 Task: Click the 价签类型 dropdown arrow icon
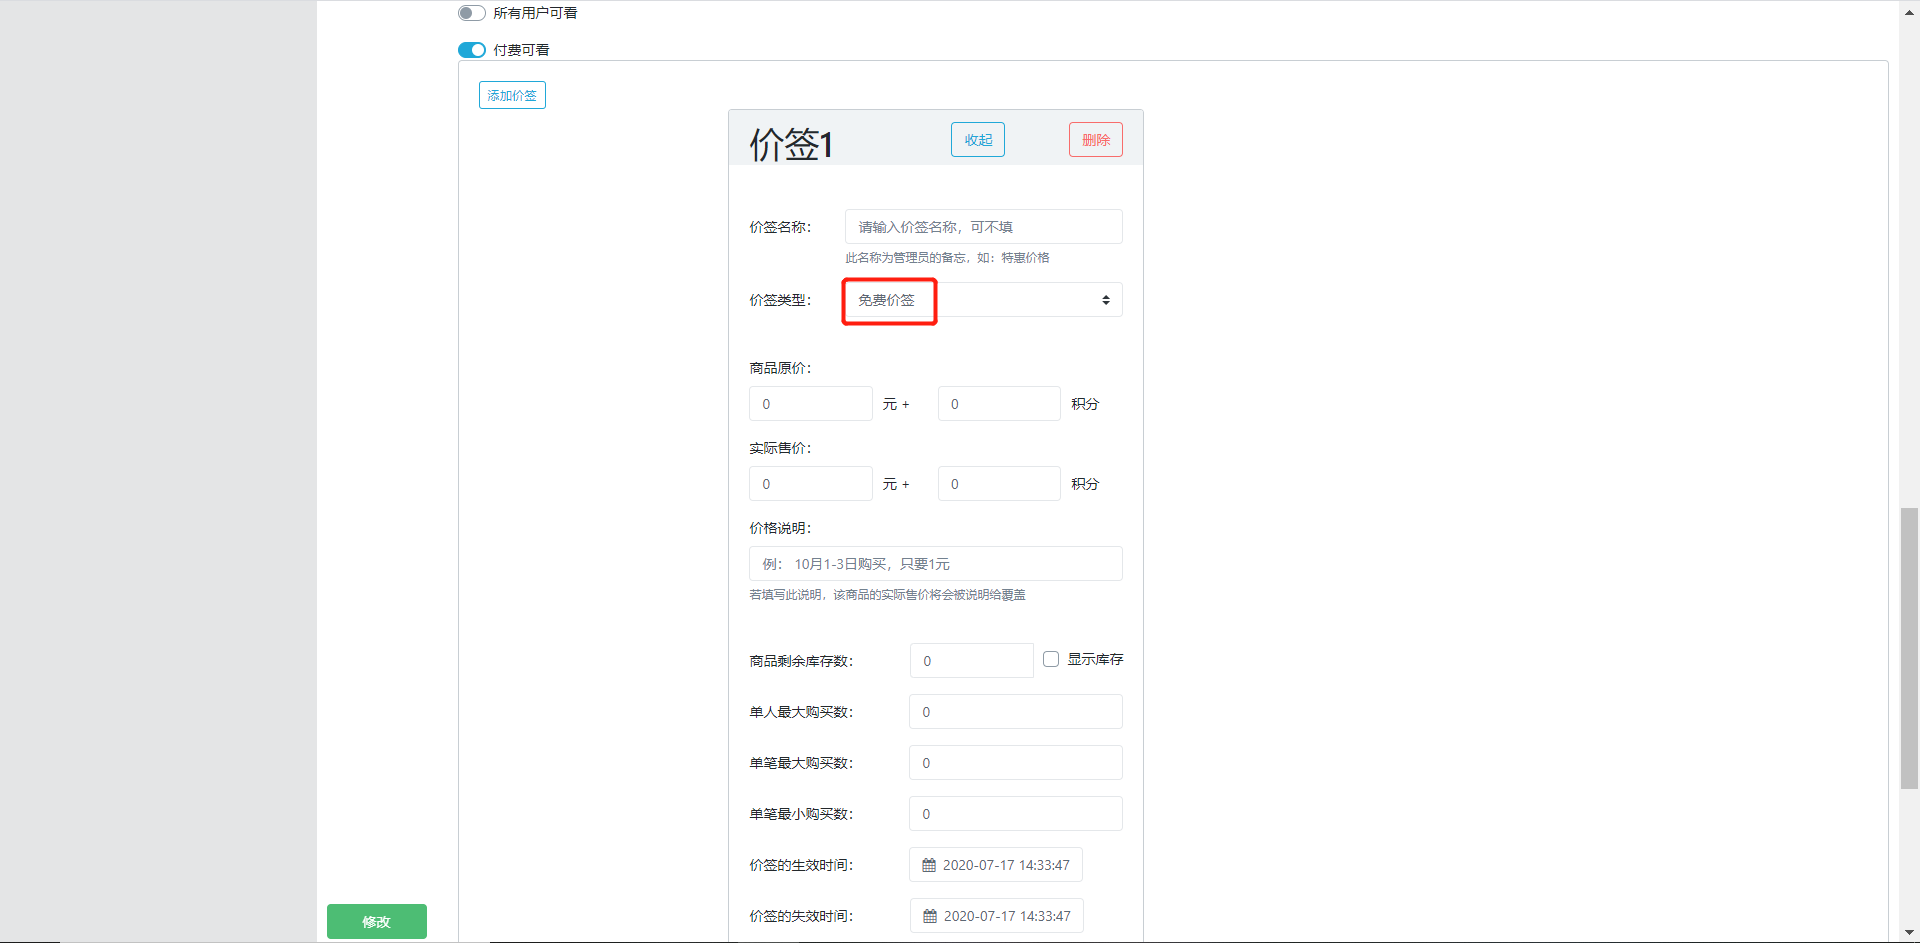(x=1105, y=300)
